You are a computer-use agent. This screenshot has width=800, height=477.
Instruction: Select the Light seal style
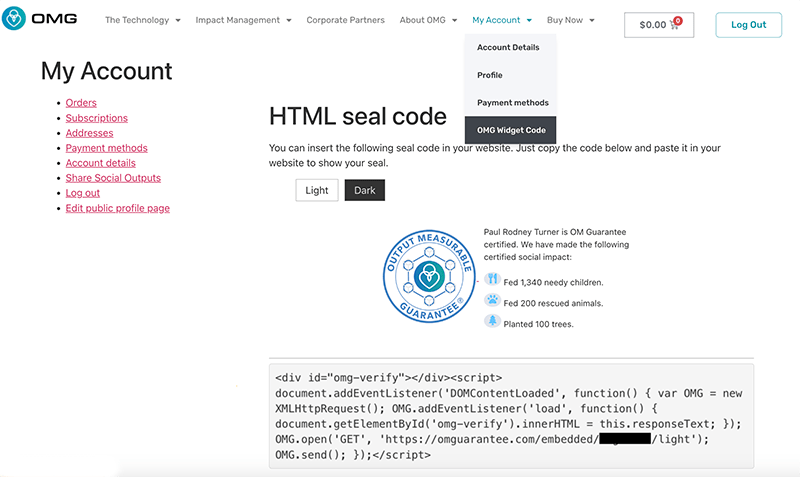tap(317, 190)
